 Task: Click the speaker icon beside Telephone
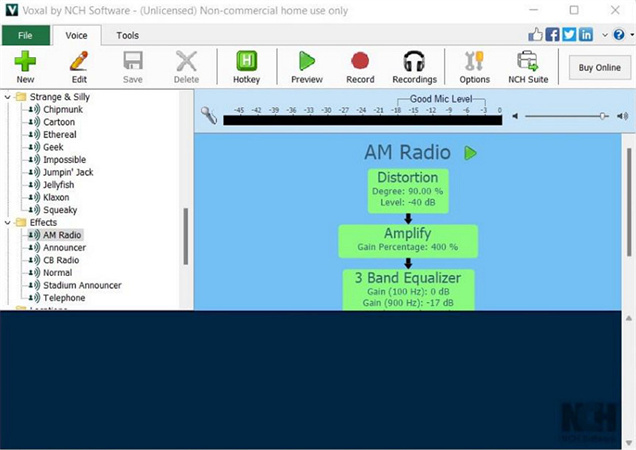[x=34, y=298]
